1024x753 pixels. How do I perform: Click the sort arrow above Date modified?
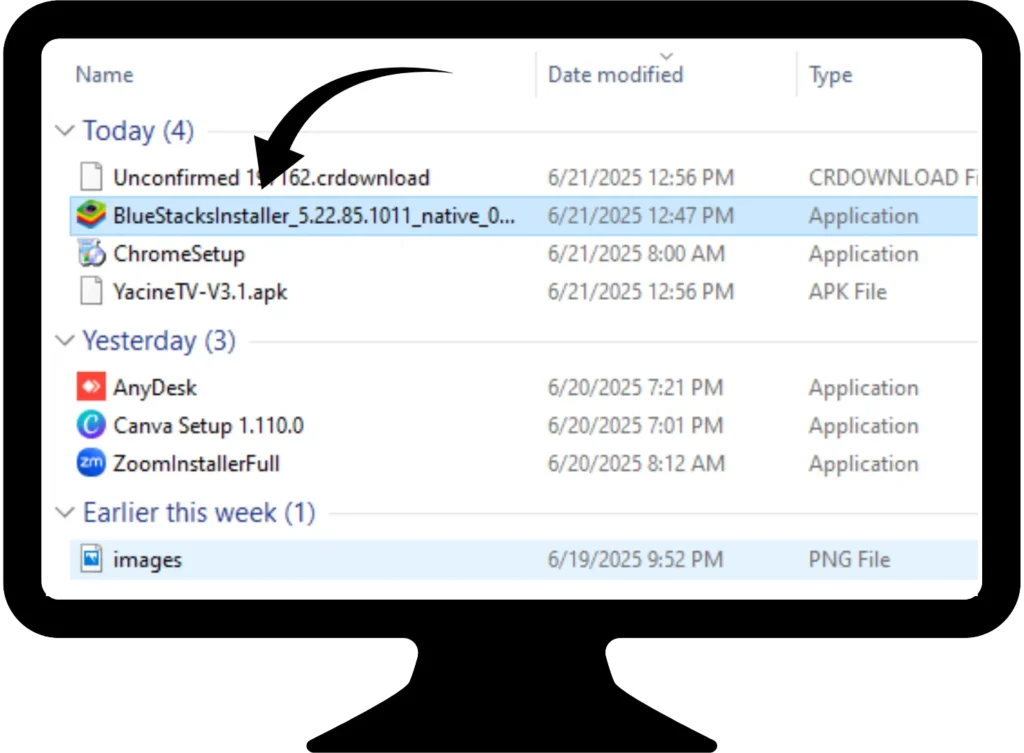666,56
